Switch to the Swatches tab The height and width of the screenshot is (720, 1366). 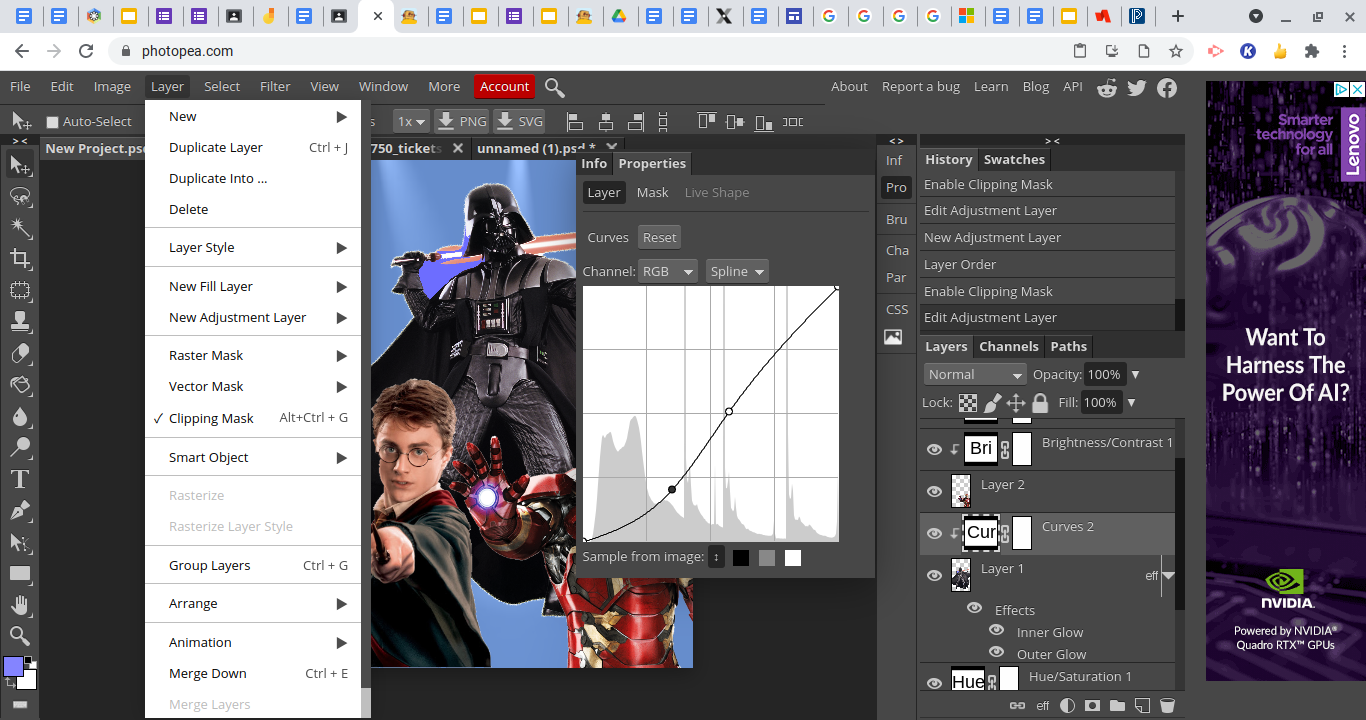tap(1014, 159)
